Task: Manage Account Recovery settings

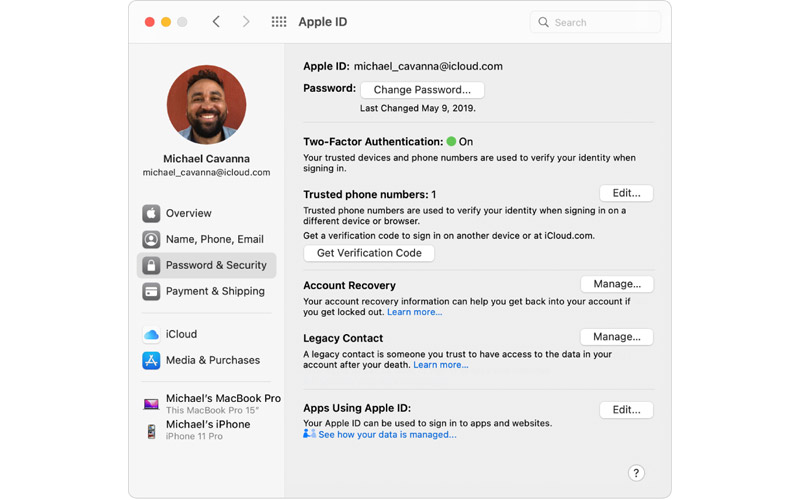Action: tap(617, 284)
